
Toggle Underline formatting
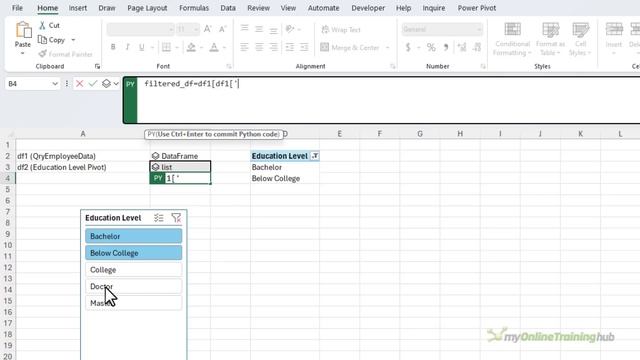click(x=142, y=47)
